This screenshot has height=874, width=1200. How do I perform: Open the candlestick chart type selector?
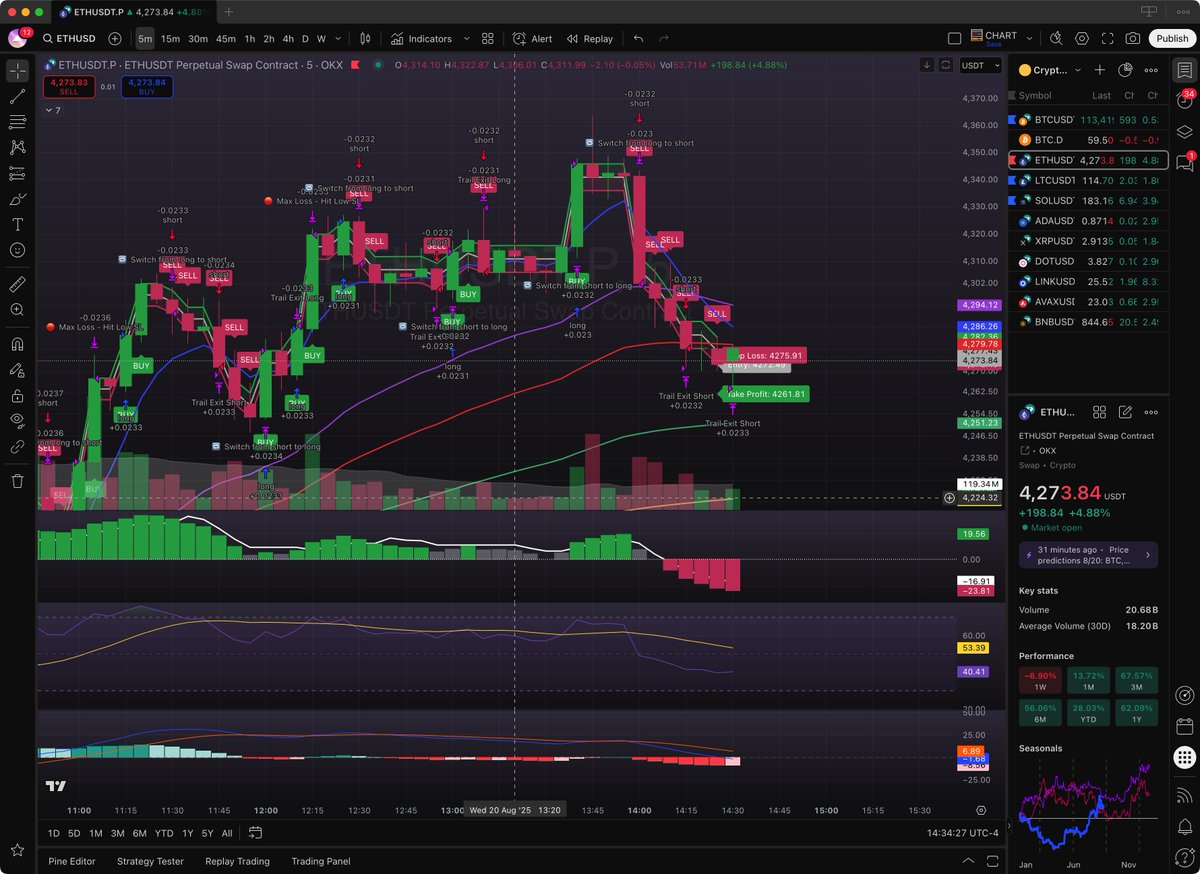(x=365, y=39)
